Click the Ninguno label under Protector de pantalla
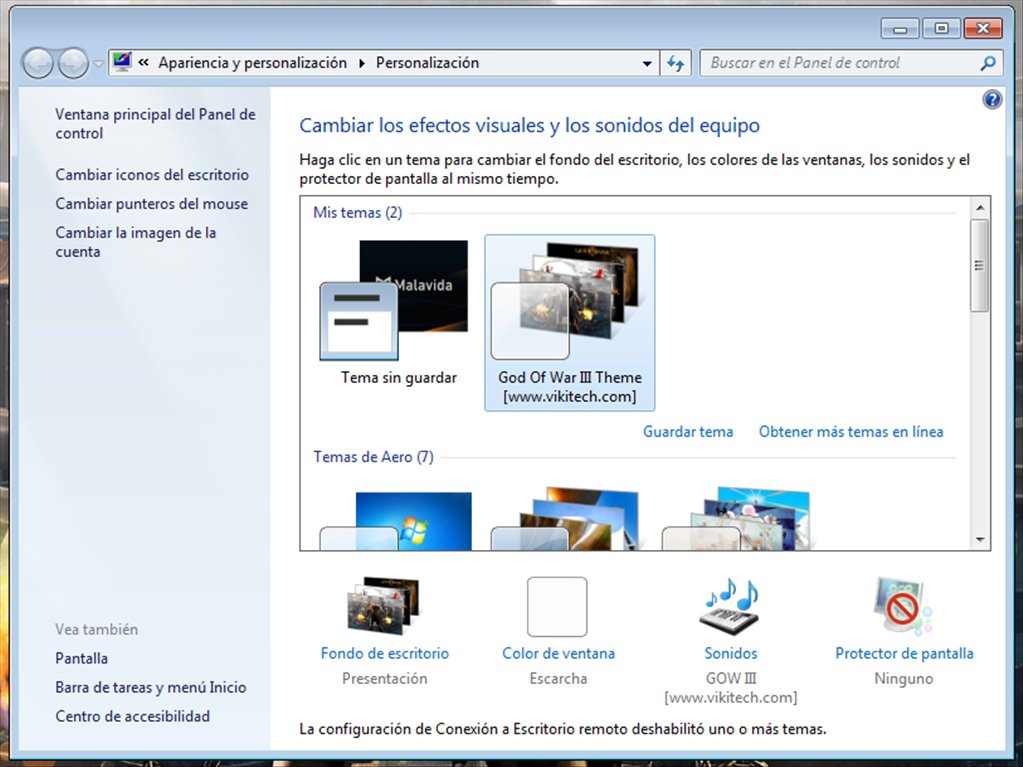This screenshot has width=1023, height=767. tap(904, 679)
